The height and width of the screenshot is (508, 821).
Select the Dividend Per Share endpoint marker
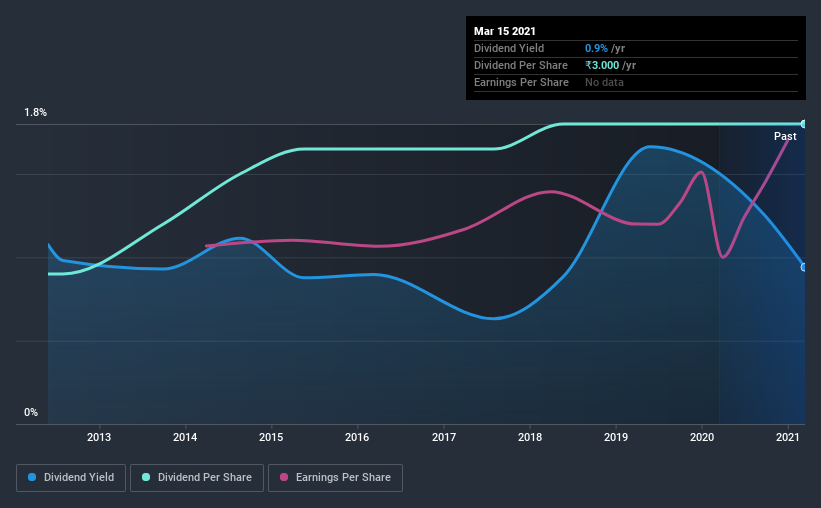coord(803,124)
